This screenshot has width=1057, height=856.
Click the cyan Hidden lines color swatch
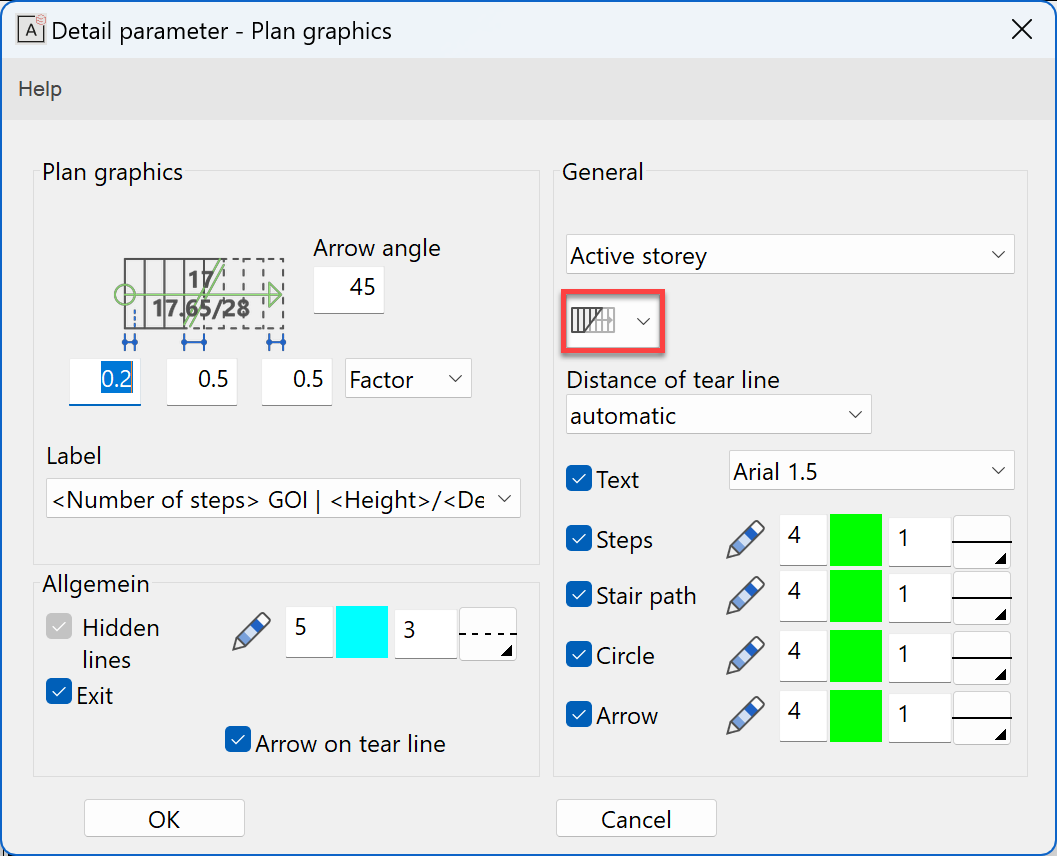coord(362,633)
